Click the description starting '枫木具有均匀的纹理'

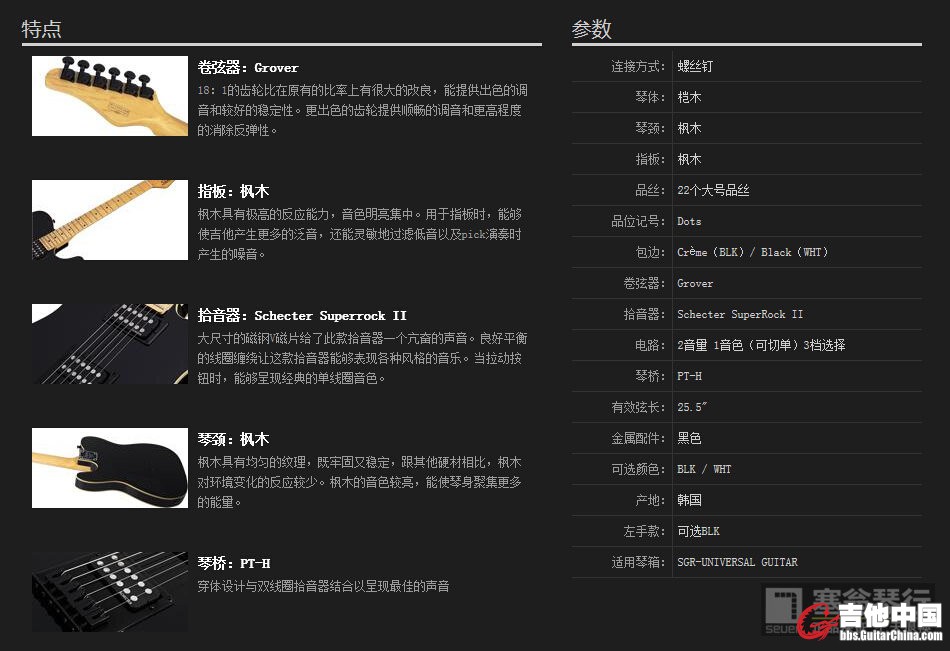tap(360, 482)
